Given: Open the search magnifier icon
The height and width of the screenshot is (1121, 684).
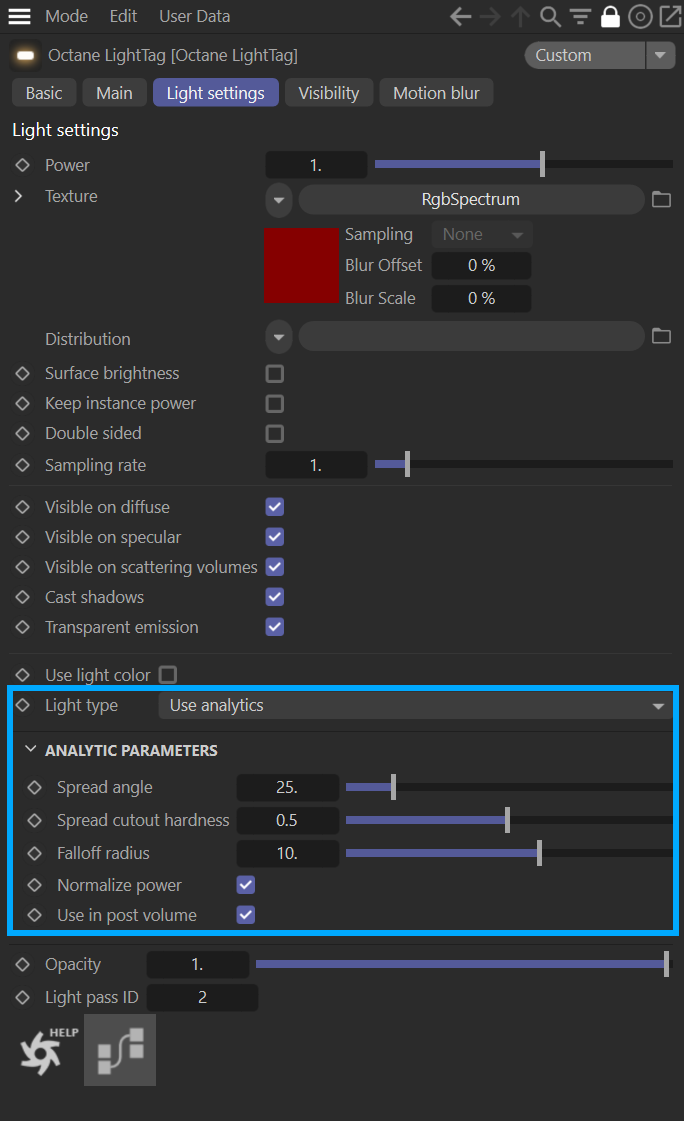Looking at the screenshot, I should point(550,17).
